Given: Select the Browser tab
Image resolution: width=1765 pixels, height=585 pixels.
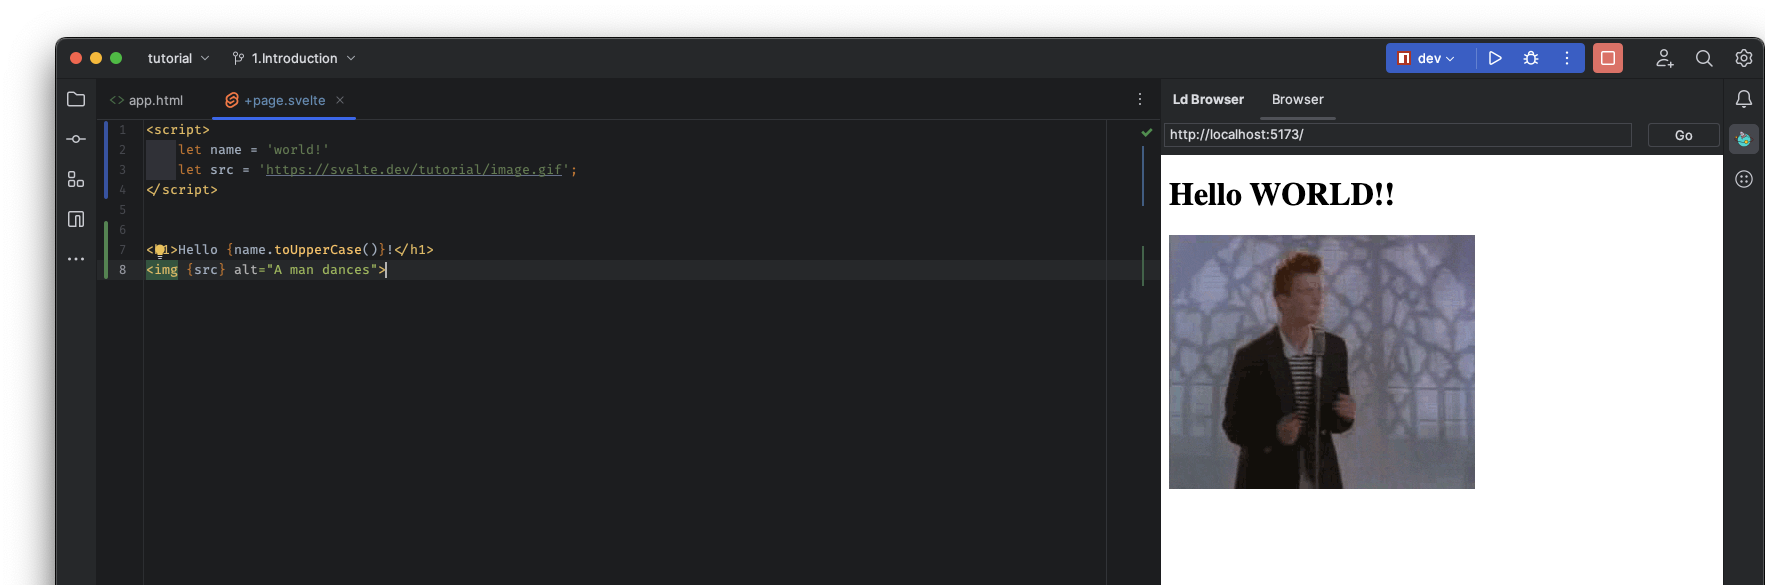Looking at the screenshot, I should 1297,99.
